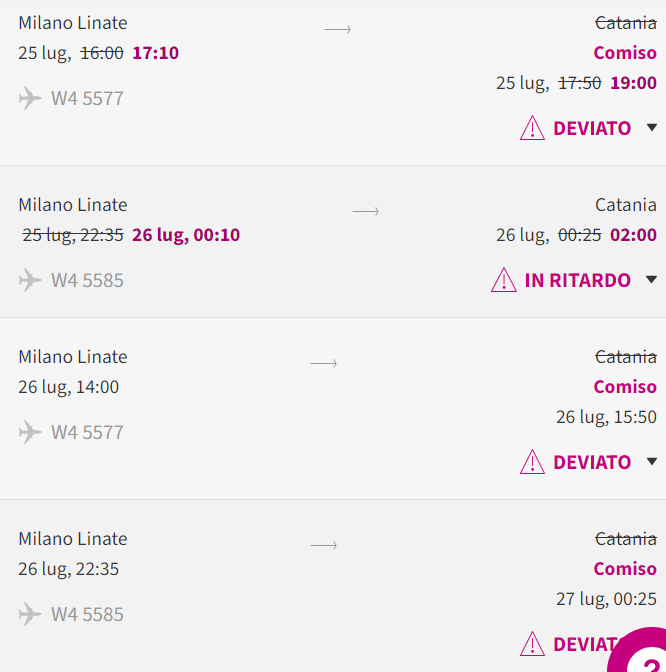The height and width of the screenshot is (672, 666).
Task: Click the airplane icon beside the first W4 5577
Action: (x=30, y=98)
